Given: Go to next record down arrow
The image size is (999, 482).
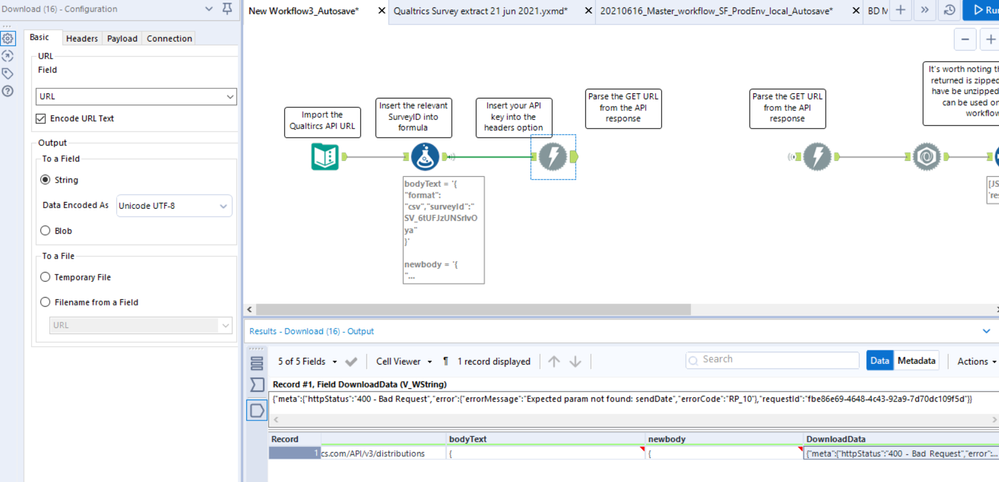Looking at the screenshot, I should pos(575,362).
